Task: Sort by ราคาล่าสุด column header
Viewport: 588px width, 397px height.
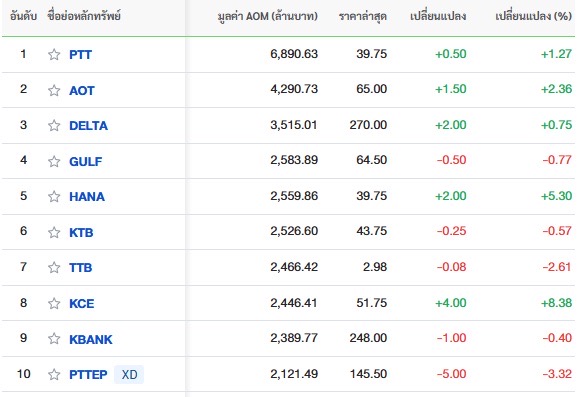Action: tap(363, 16)
